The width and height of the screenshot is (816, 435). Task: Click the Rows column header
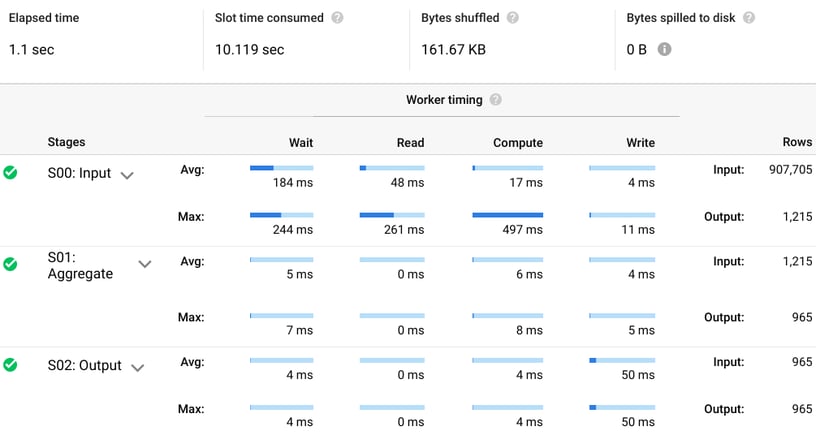797,142
